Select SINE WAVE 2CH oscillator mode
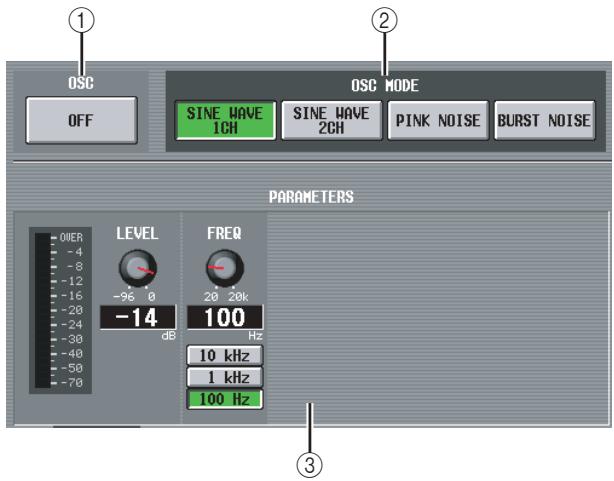614x481 pixels. click(332, 120)
